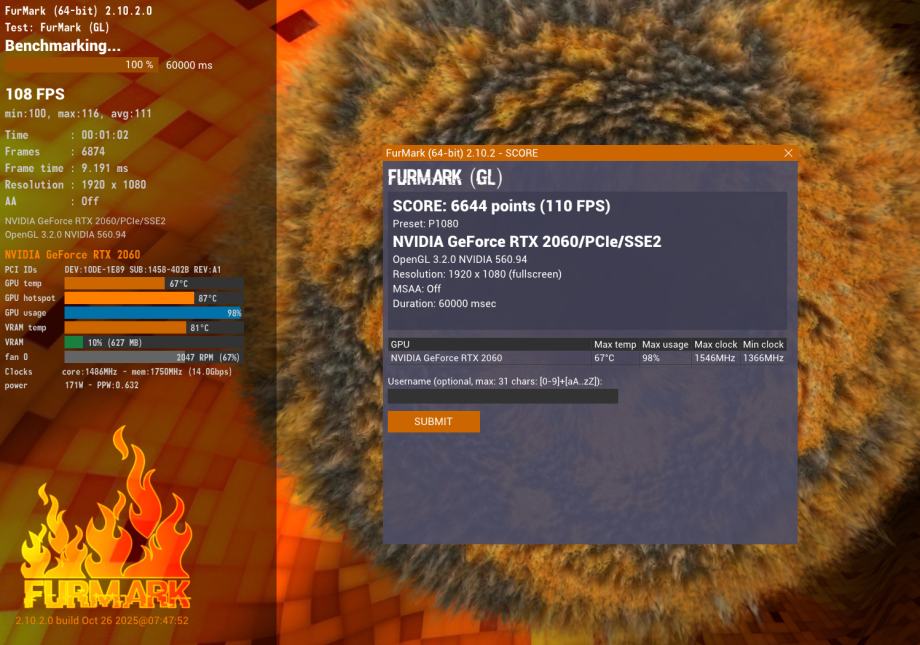Click the 'SCORE: 6644 points (110 FPS)' text
Viewport: 920px width, 645px height.
pyautogui.click(x=502, y=206)
